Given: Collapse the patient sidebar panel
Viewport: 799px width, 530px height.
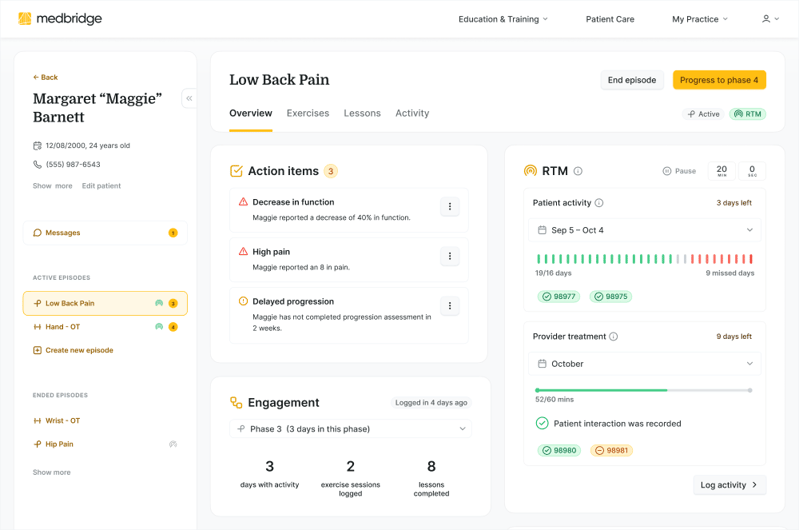Looking at the screenshot, I should 188,98.
